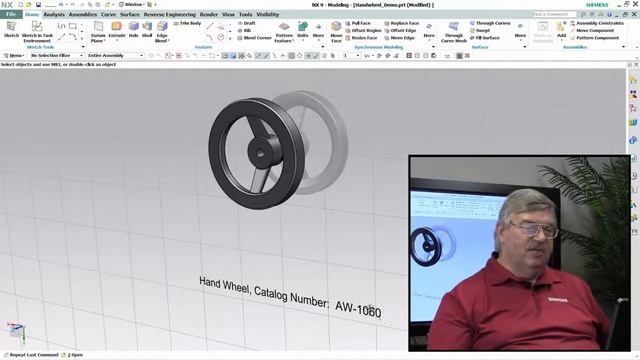Open Assembly Constraints
640x360 pixels.
click(x=597, y=23)
